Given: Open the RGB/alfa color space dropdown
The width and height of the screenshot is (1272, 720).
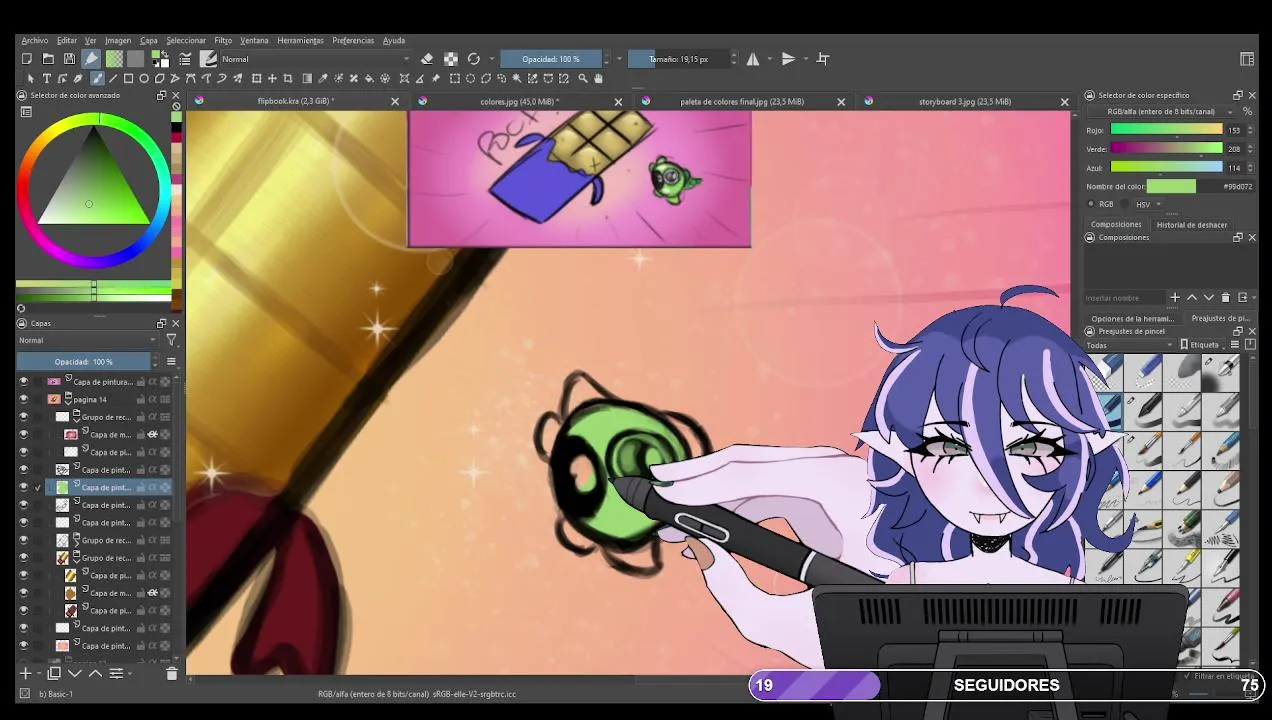Looking at the screenshot, I should 1159,112.
